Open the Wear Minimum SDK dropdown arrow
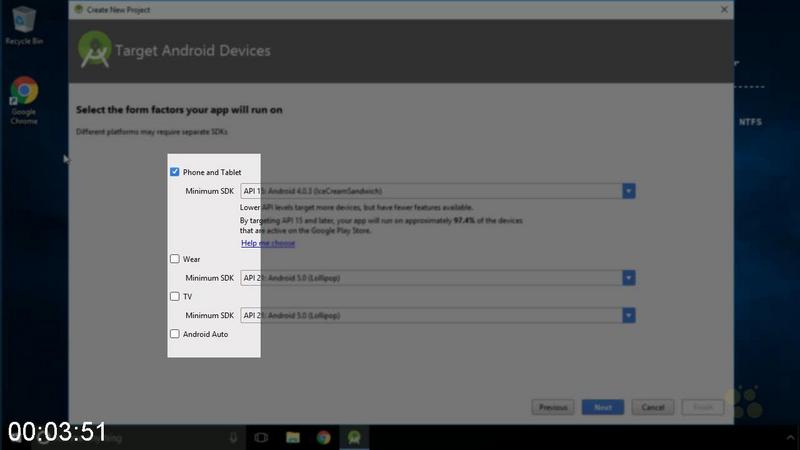This screenshot has height=450, width=800. pyautogui.click(x=629, y=278)
